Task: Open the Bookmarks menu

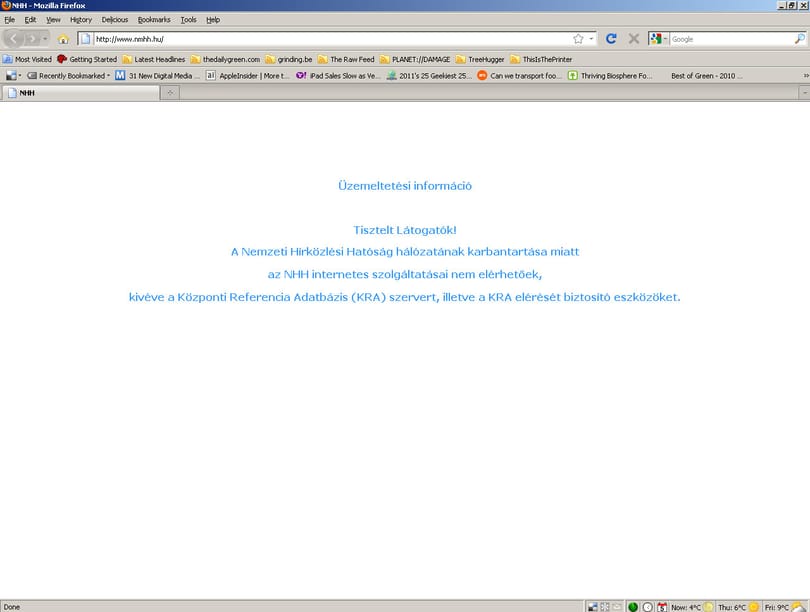Action: tap(154, 20)
